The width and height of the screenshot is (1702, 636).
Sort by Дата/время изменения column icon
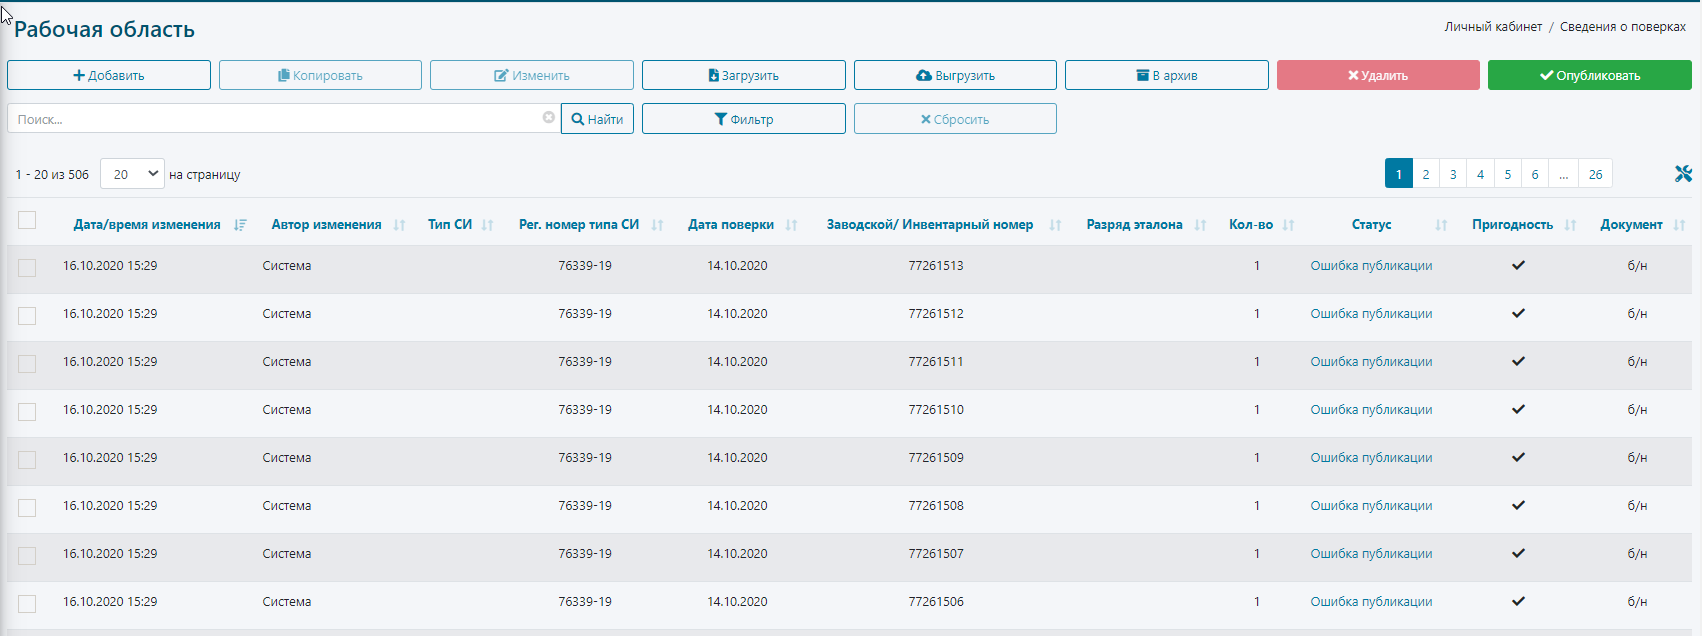click(x=240, y=225)
